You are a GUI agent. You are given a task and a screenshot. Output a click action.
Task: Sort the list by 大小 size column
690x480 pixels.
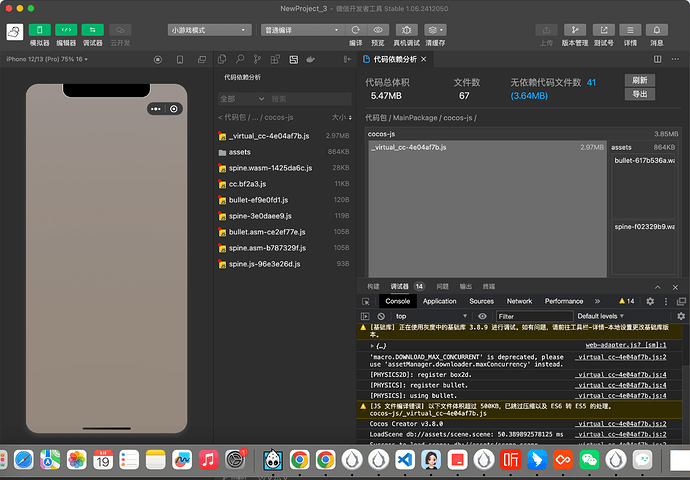click(x=341, y=117)
